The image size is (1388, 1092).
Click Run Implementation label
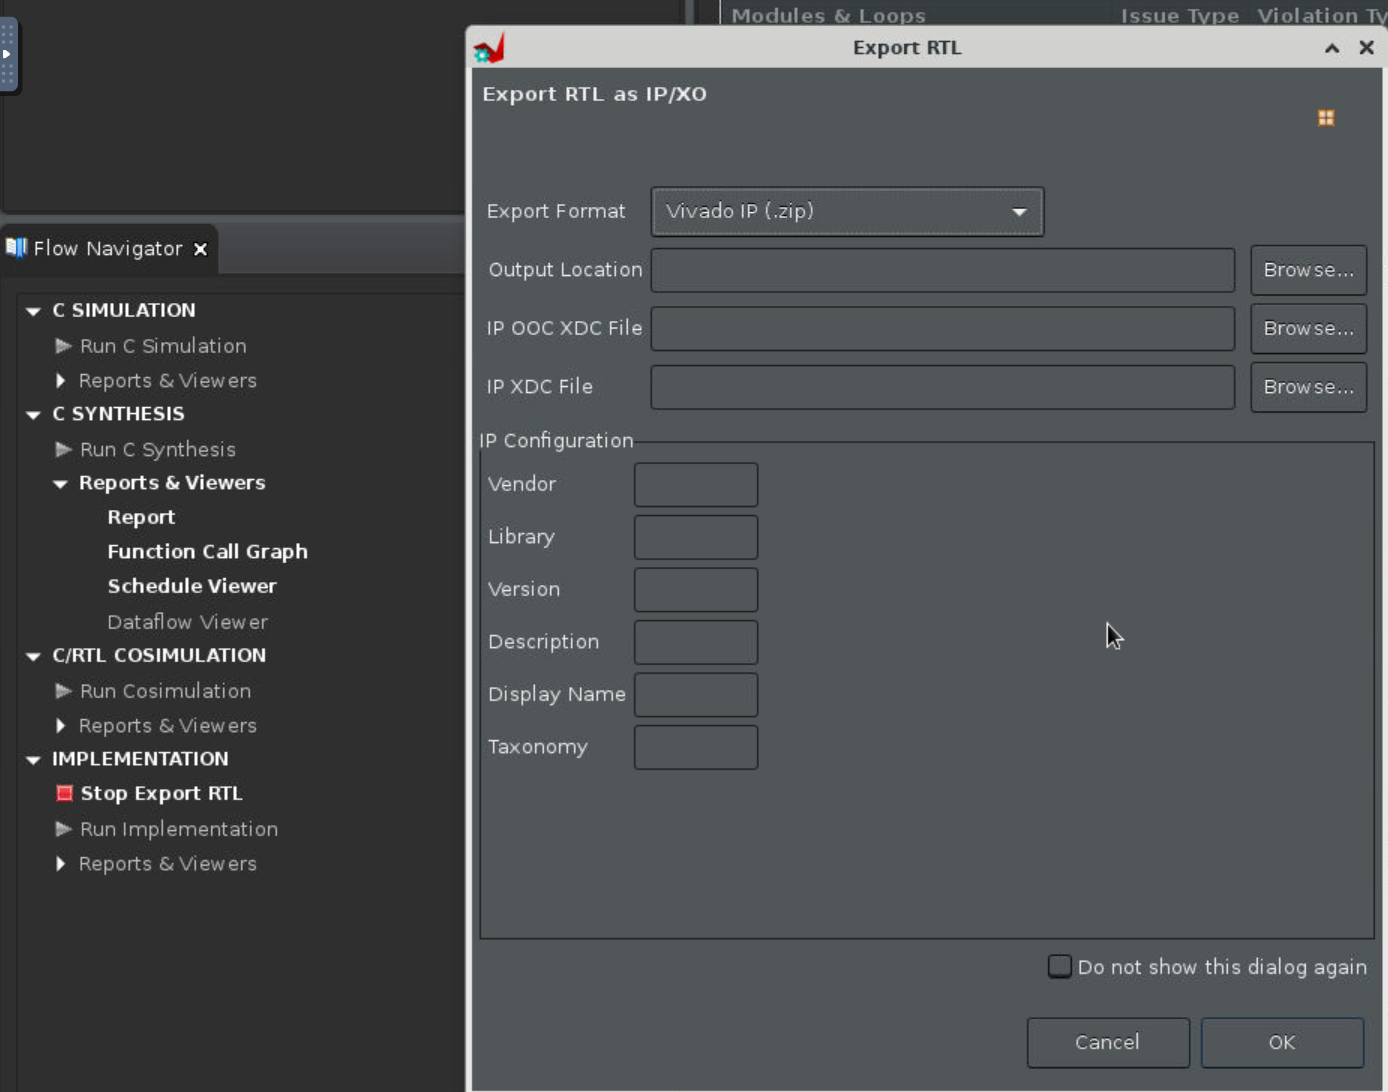179,829
